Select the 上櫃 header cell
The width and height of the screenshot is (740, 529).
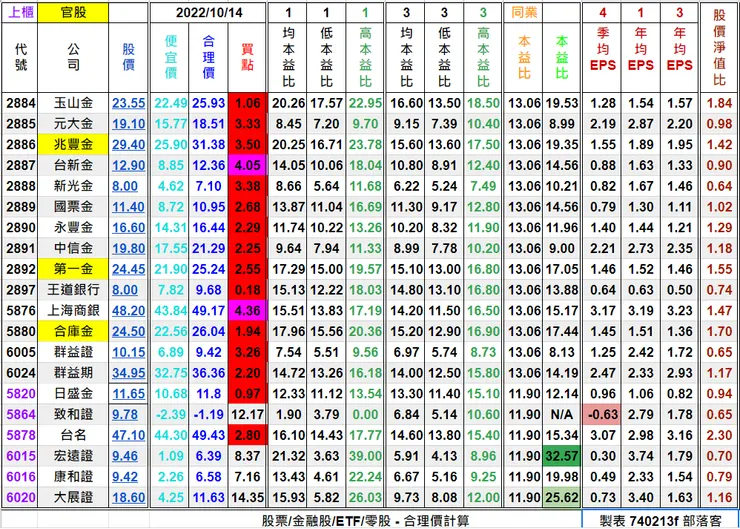coord(20,12)
